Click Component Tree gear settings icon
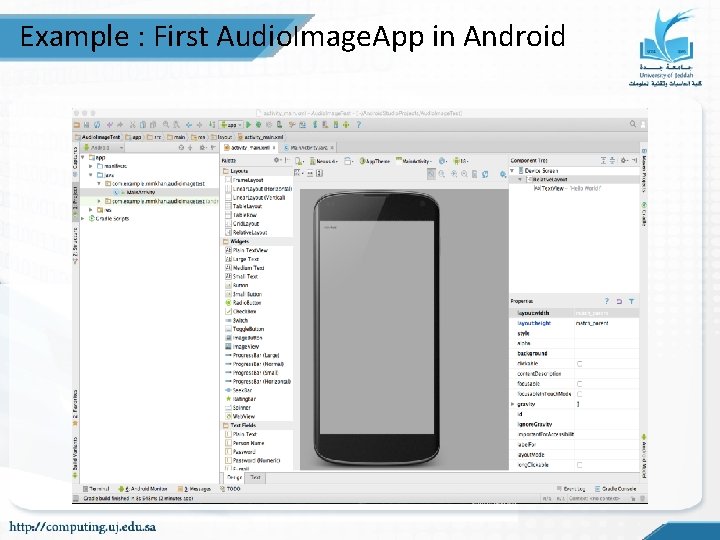 pos(624,160)
